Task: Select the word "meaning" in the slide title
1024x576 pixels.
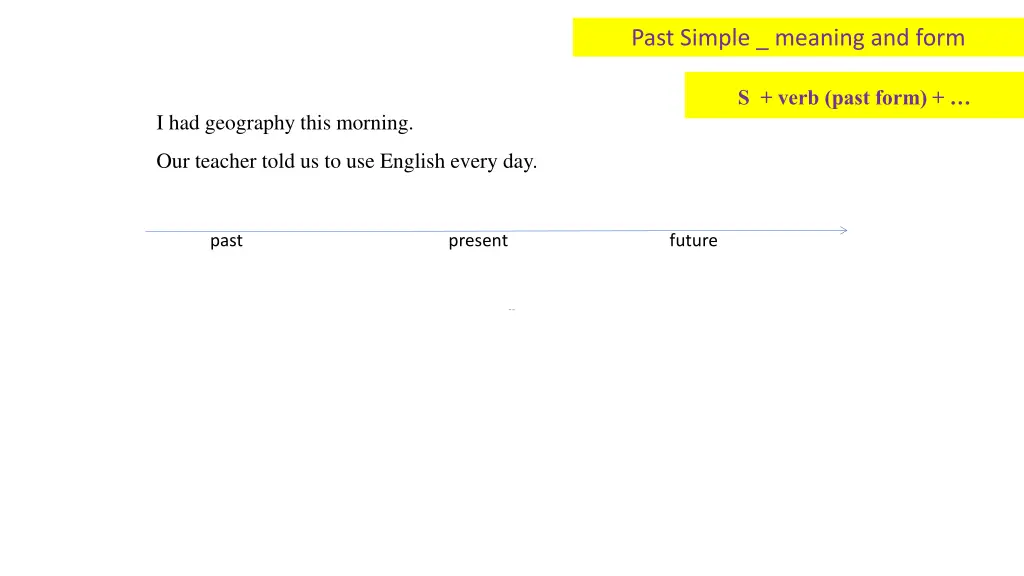Action: click(819, 38)
